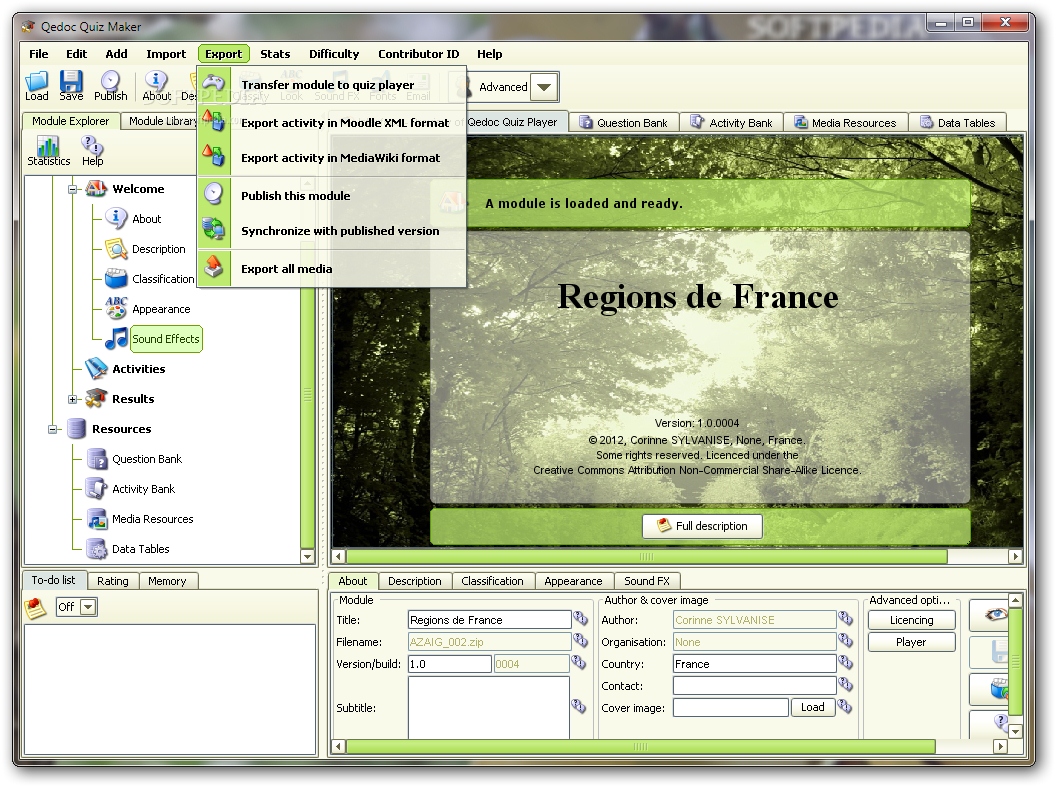Choose Export activity in MediaWiki format

[332, 158]
